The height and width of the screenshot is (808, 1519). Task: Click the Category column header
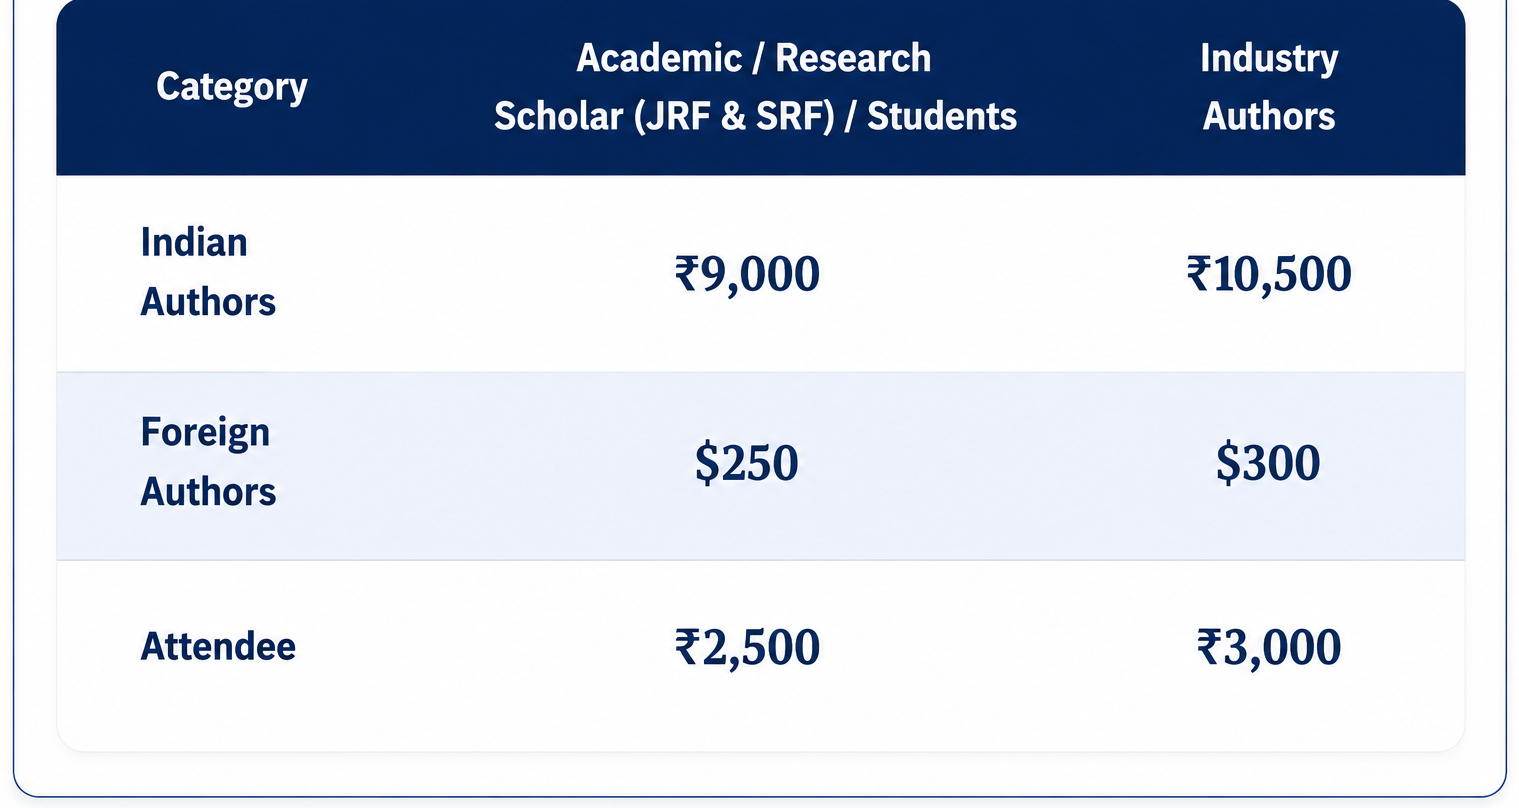(x=232, y=87)
